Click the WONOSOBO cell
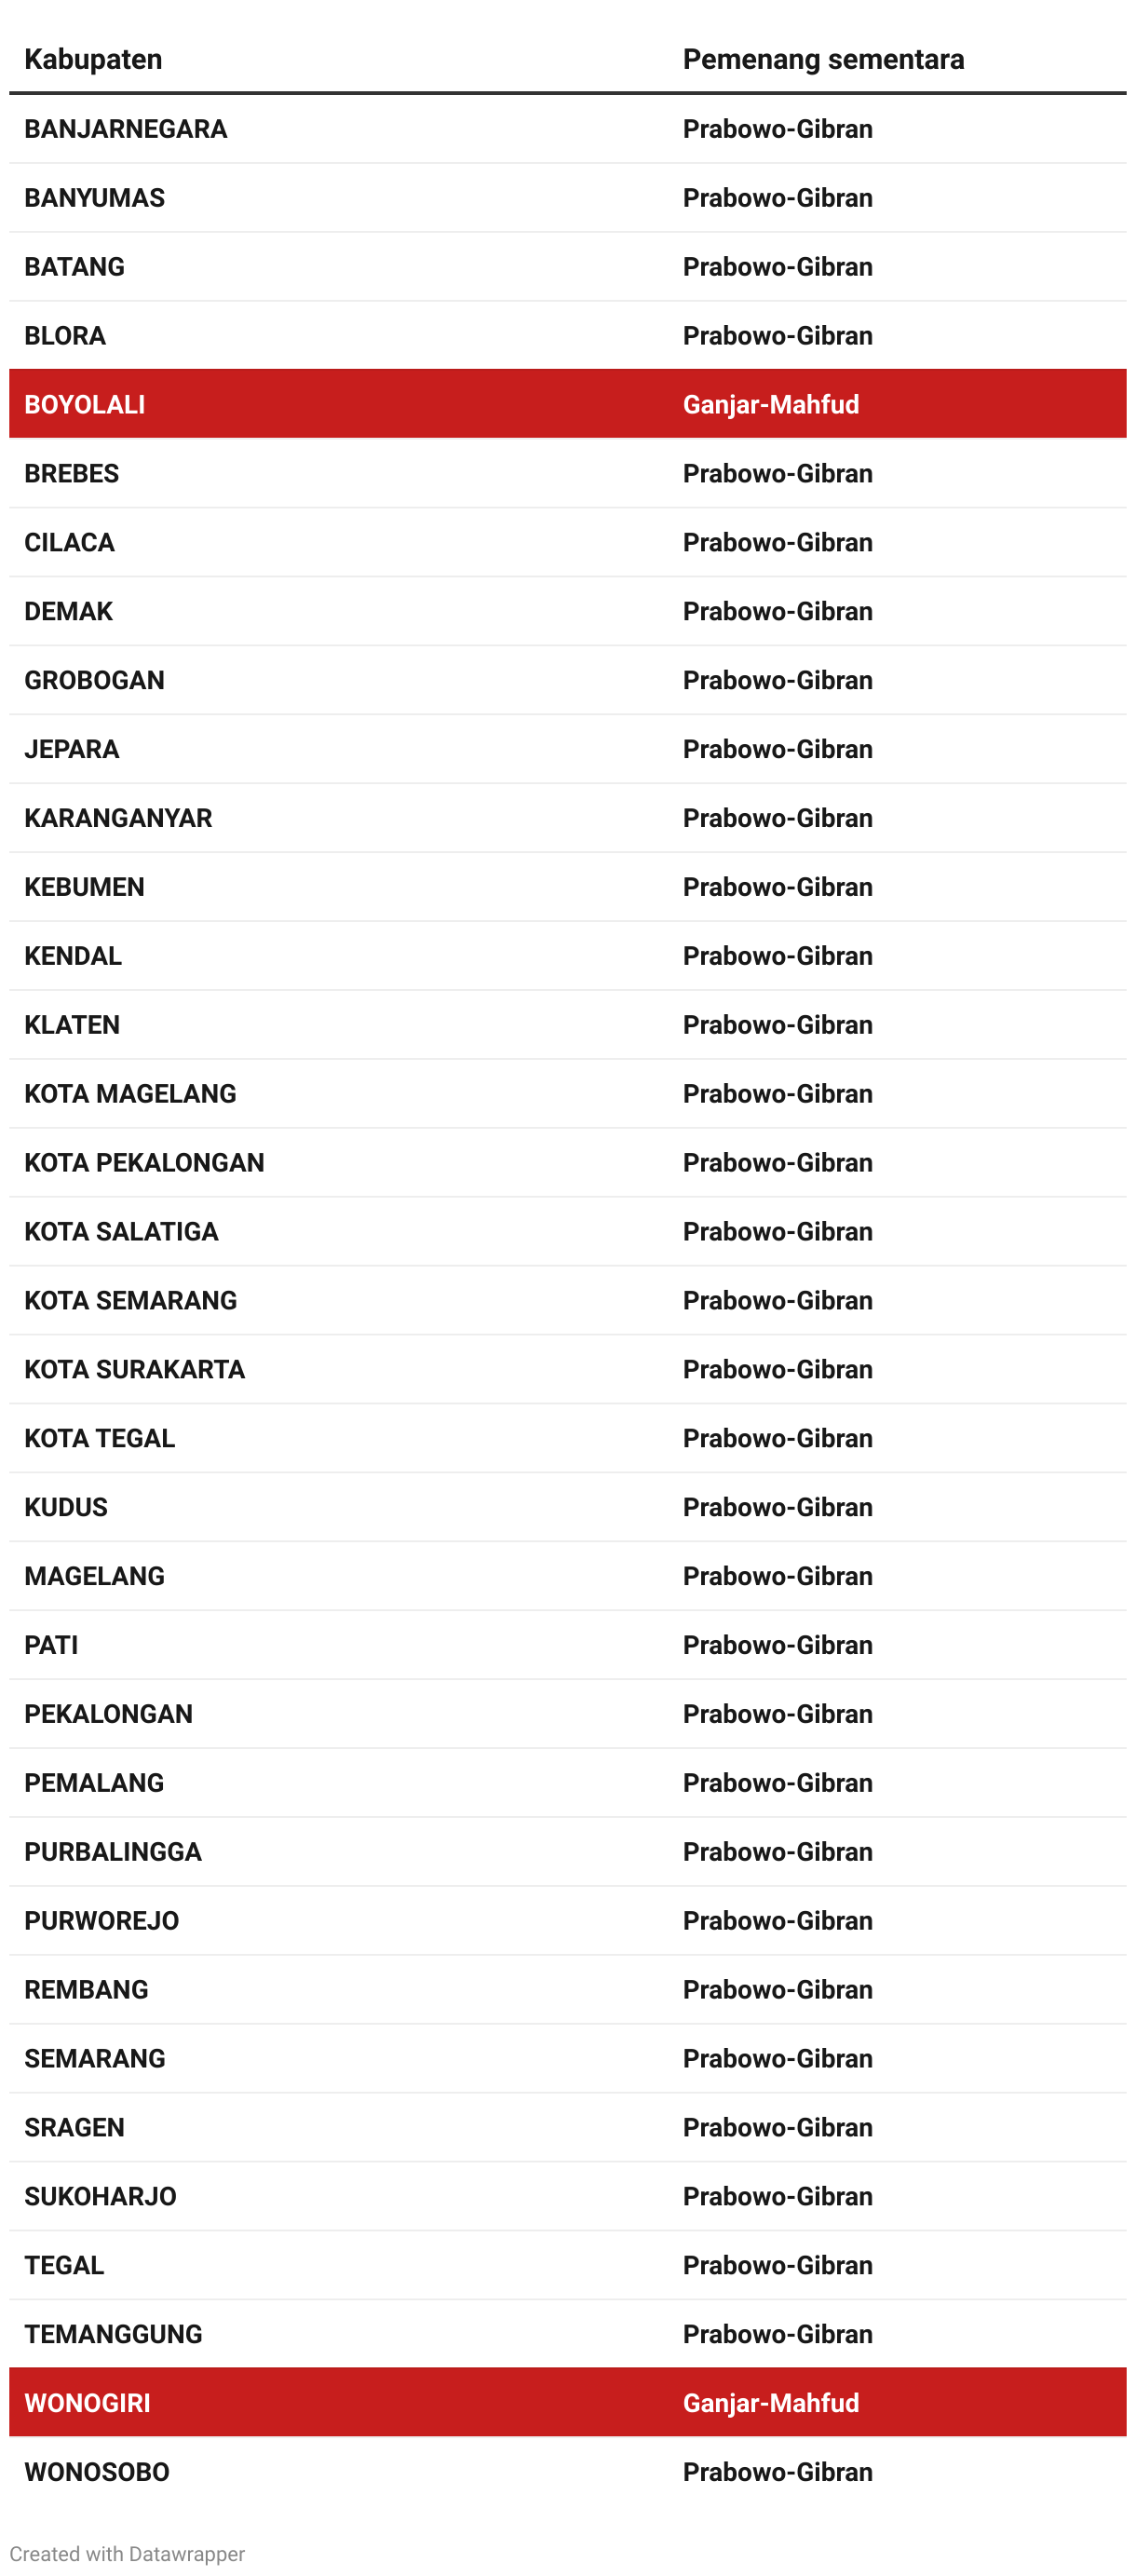The height and width of the screenshot is (2576, 1136). pyautogui.click(x=97, y=2471)
